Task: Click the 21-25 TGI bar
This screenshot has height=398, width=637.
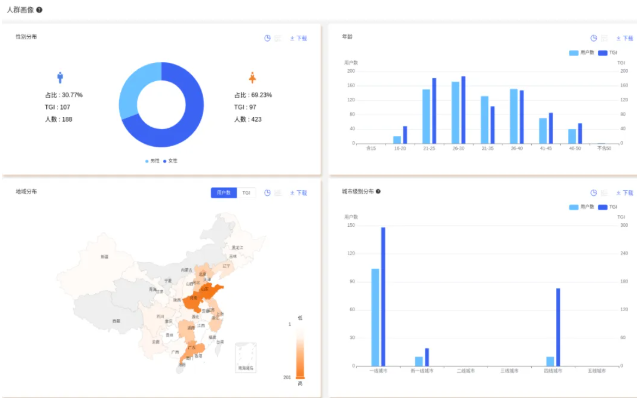Action: [434, 110]
